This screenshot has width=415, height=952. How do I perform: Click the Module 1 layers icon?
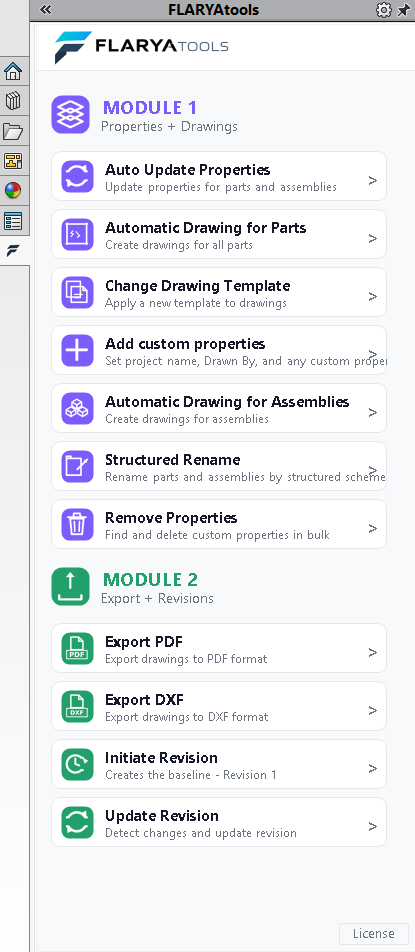click(x=70, y=115)
